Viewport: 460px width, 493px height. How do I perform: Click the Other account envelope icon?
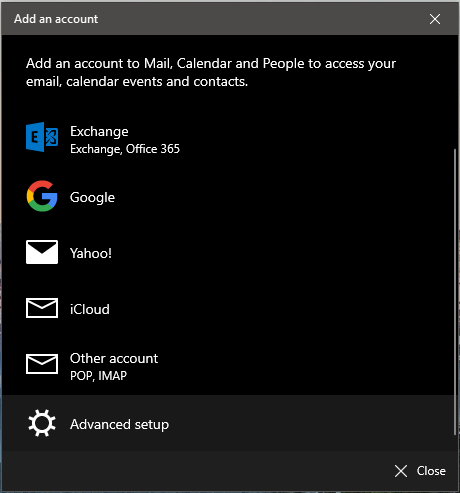point(42,364)
